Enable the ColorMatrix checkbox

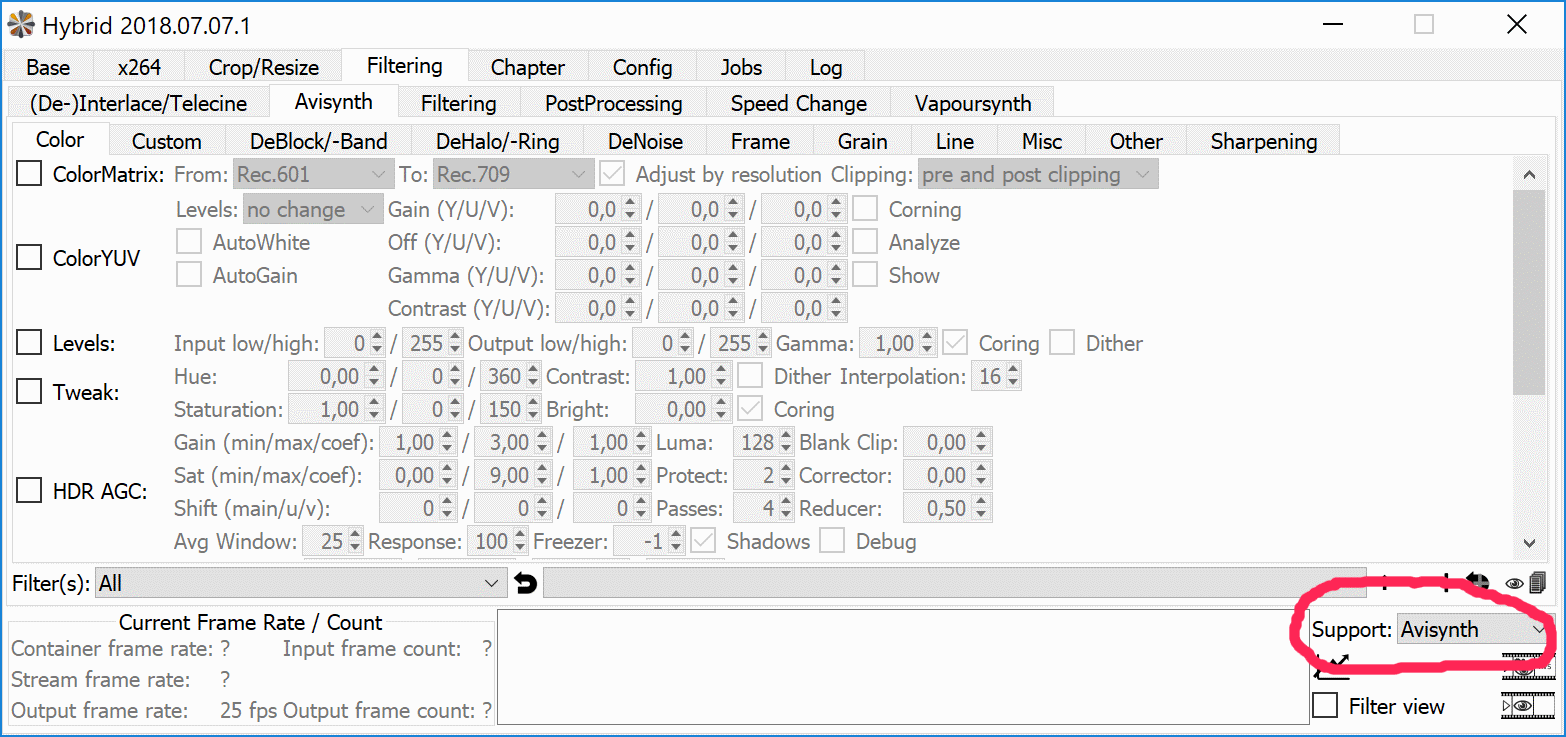tap(30, 175)
